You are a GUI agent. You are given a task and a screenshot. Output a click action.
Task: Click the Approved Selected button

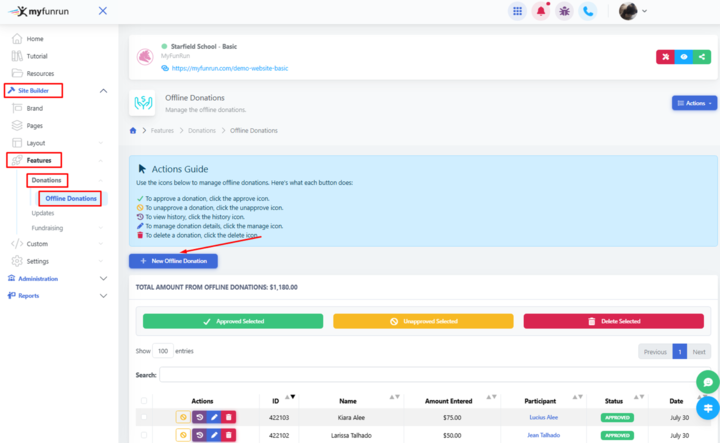[233, 321]
